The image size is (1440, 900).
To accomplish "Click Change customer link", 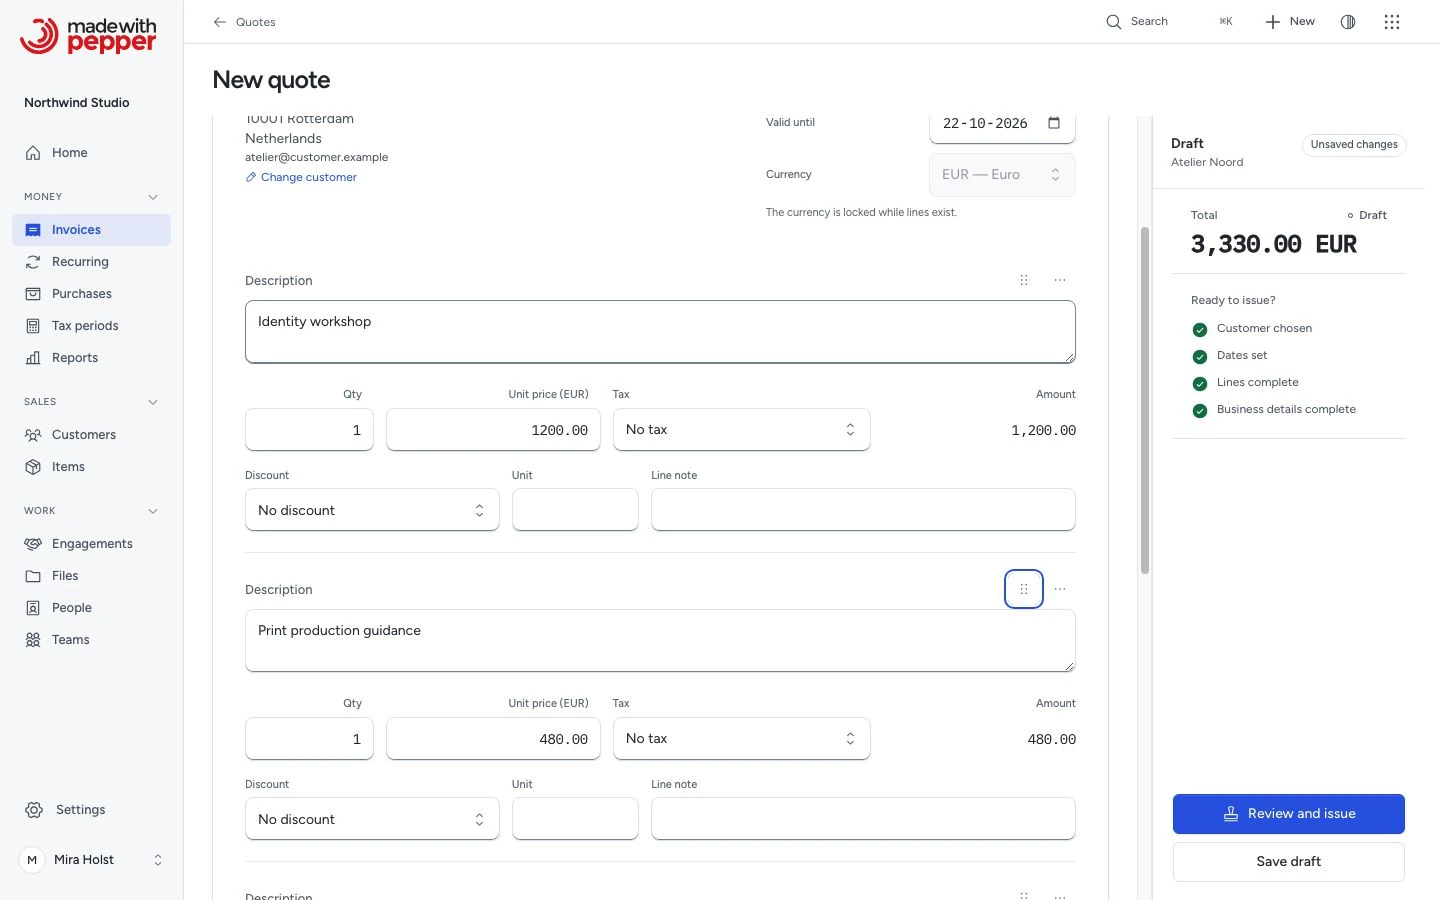I will (301, 177).
